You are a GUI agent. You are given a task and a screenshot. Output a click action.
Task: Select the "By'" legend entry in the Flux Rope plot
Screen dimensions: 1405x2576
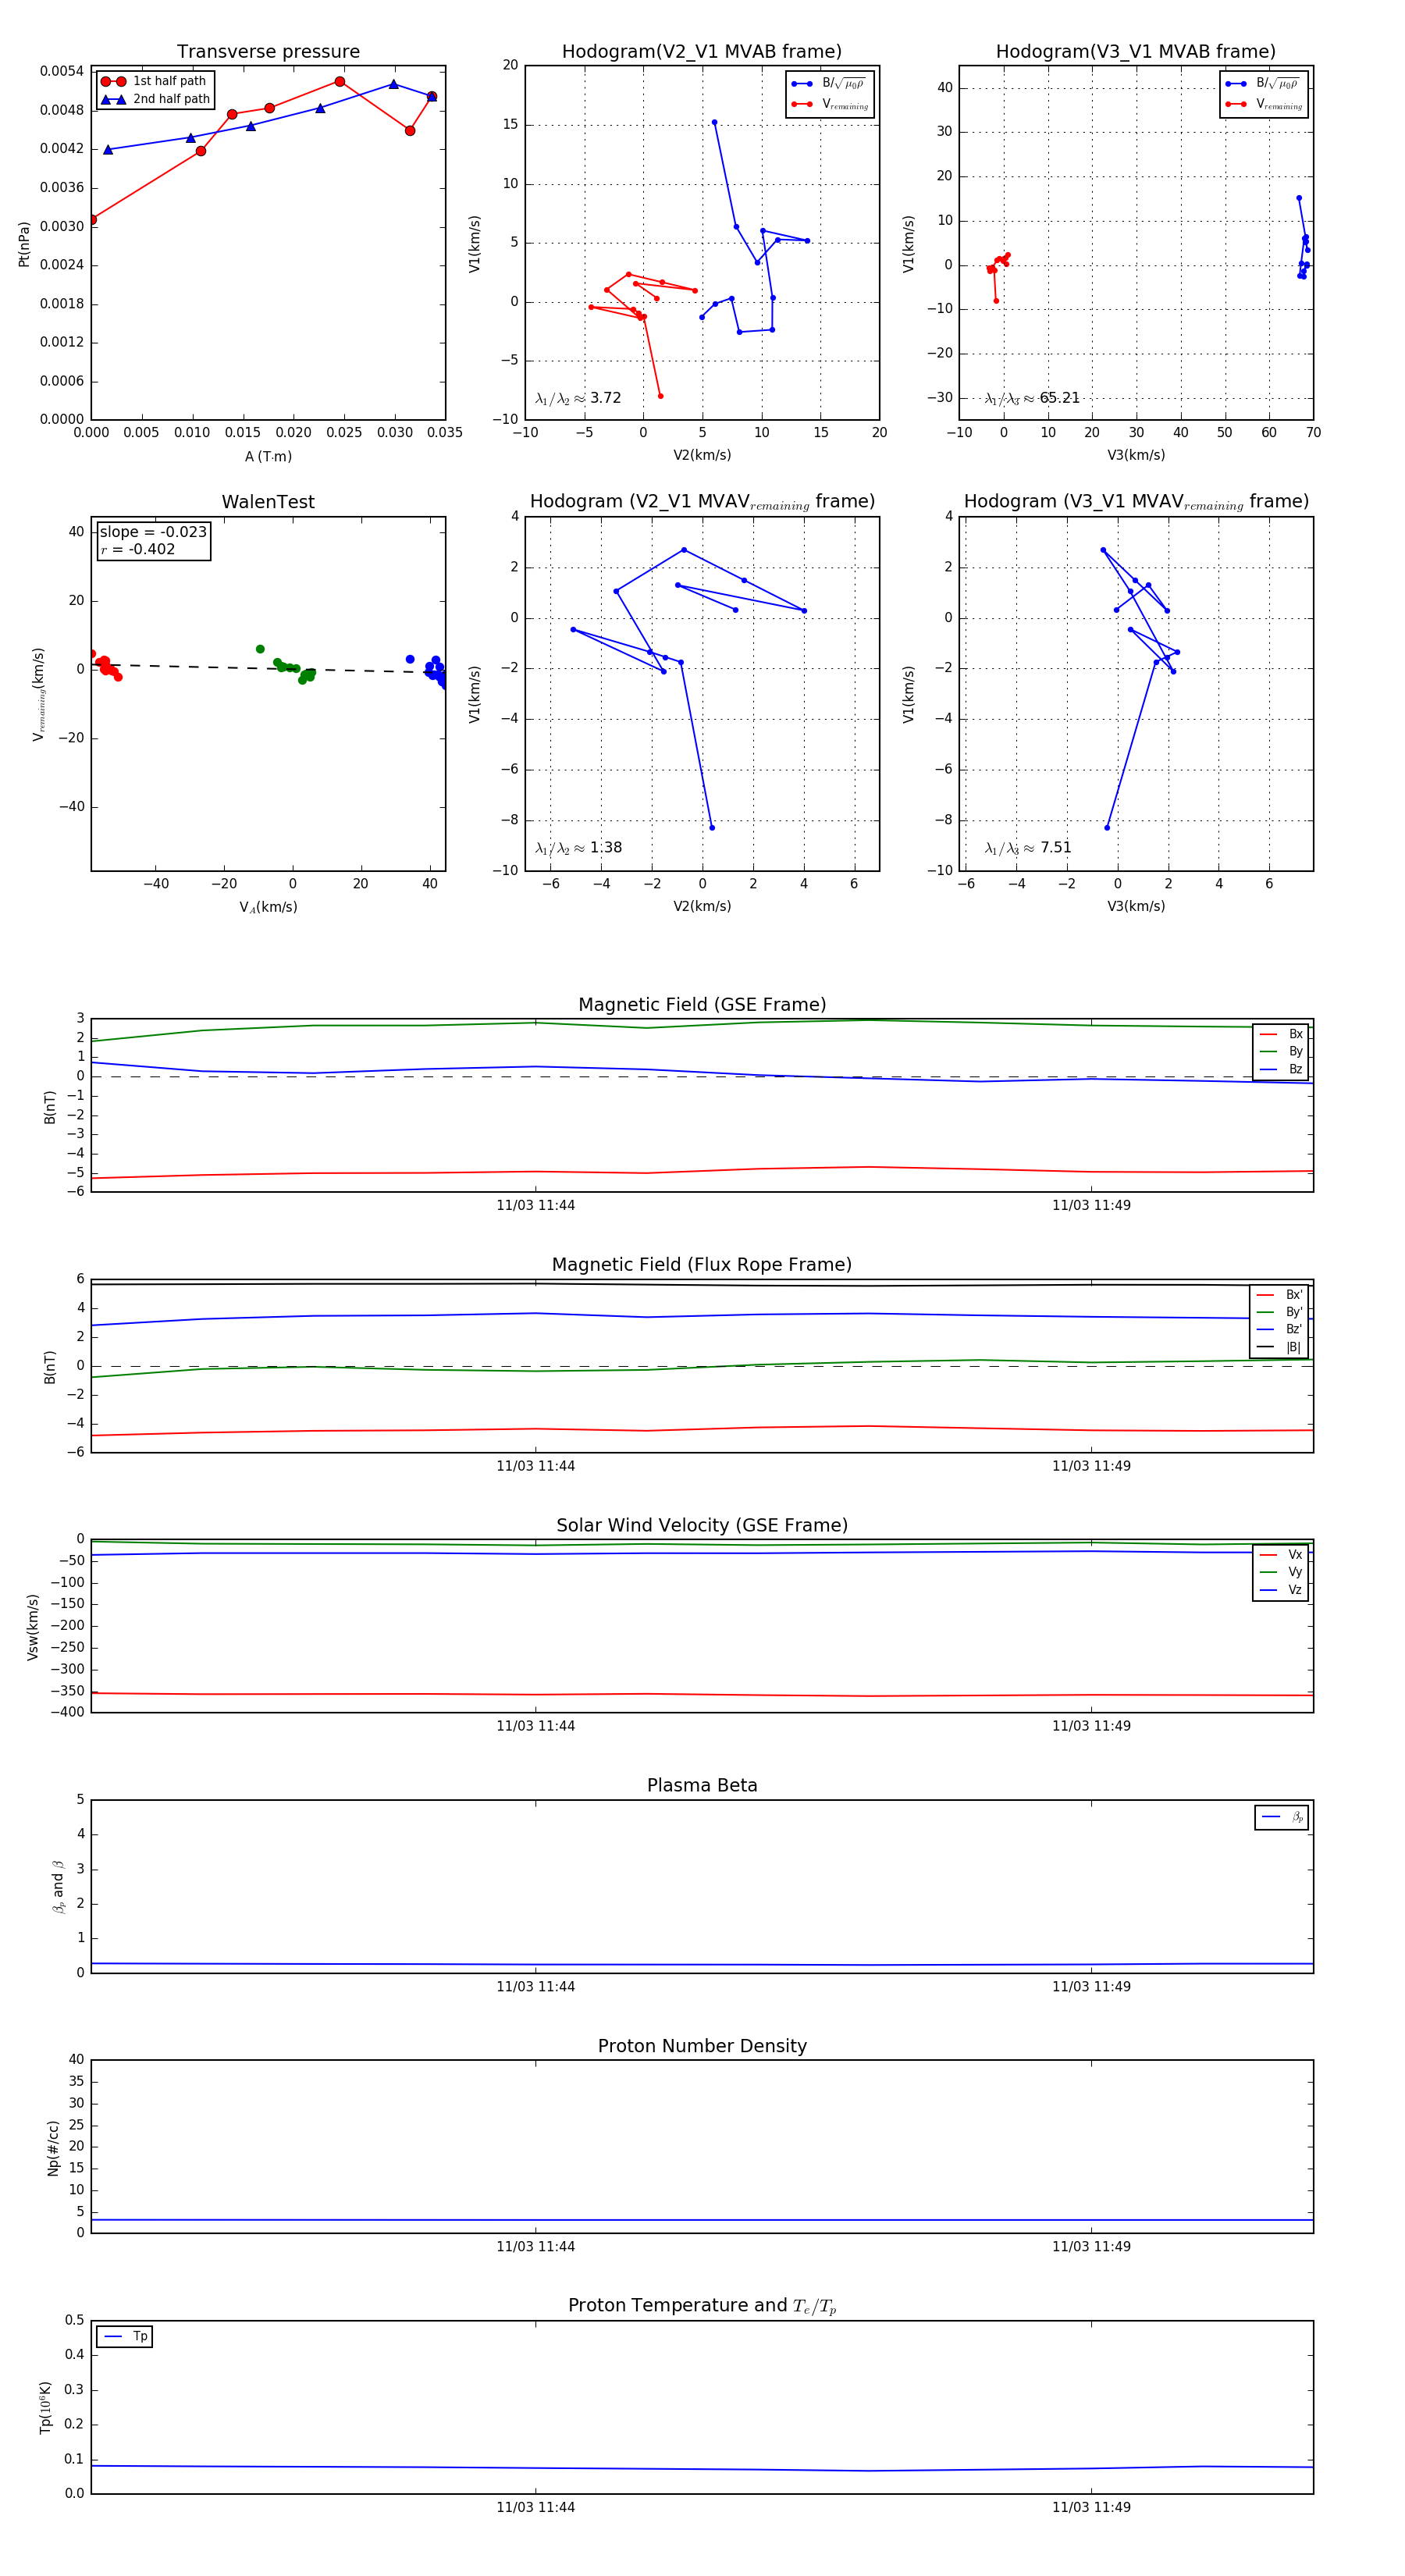pos(1279,1312)
